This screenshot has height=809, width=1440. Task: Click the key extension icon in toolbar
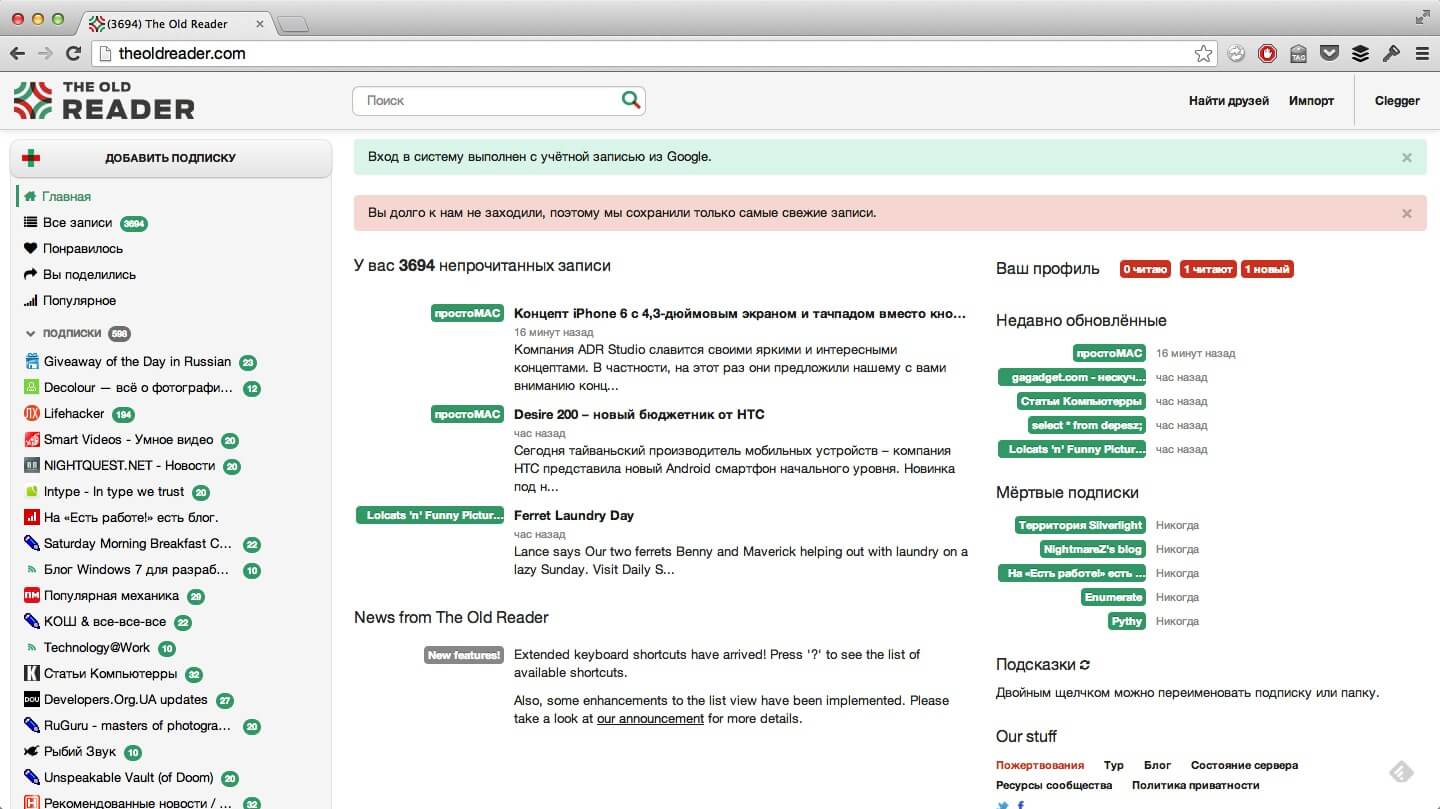(1391, 54)
